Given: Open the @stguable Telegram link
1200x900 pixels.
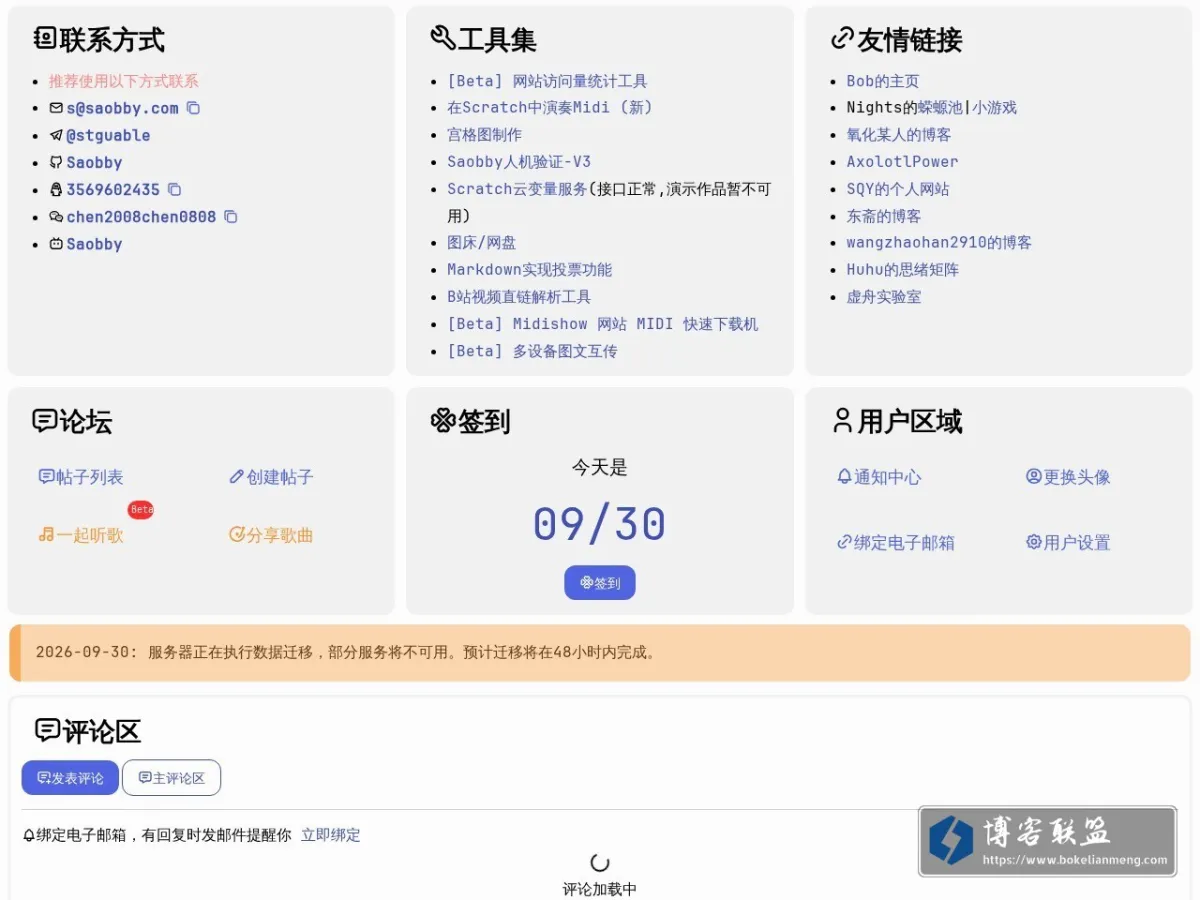Looking at the screenshot, I should (x=108, y=135).
